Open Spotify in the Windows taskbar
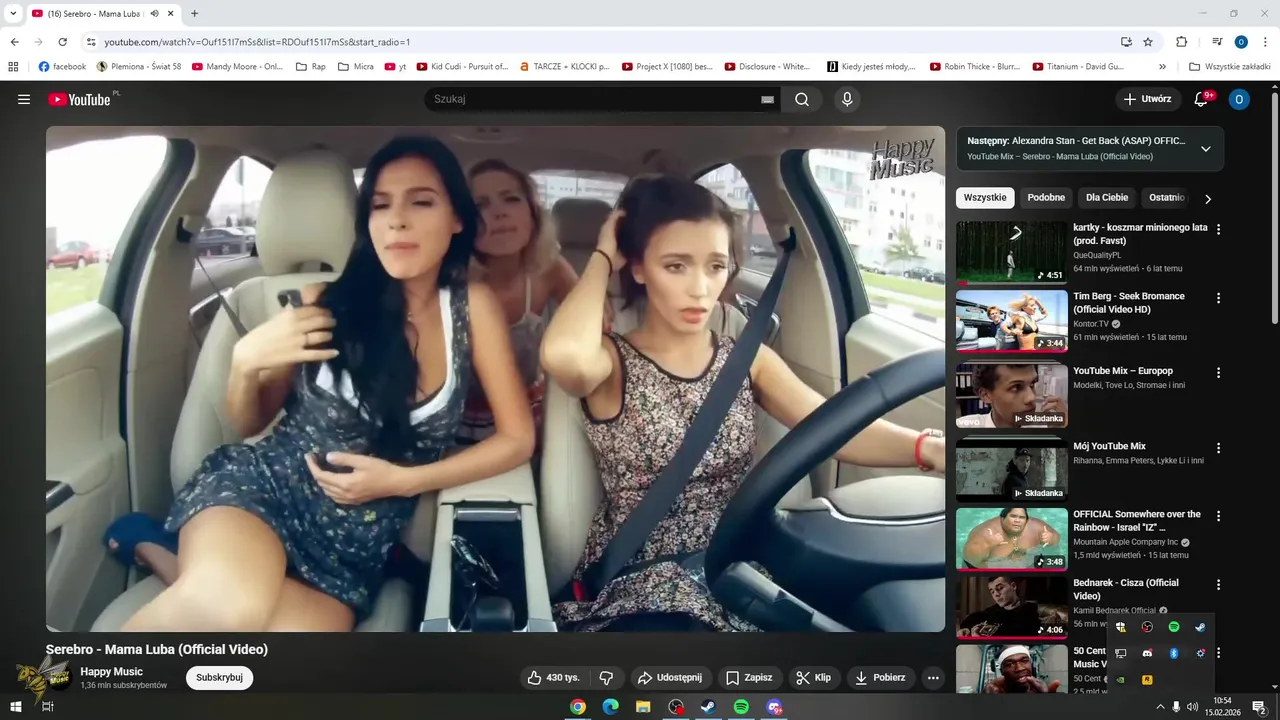The width and height of the screenshot is (1280, 720). (741, 707)
